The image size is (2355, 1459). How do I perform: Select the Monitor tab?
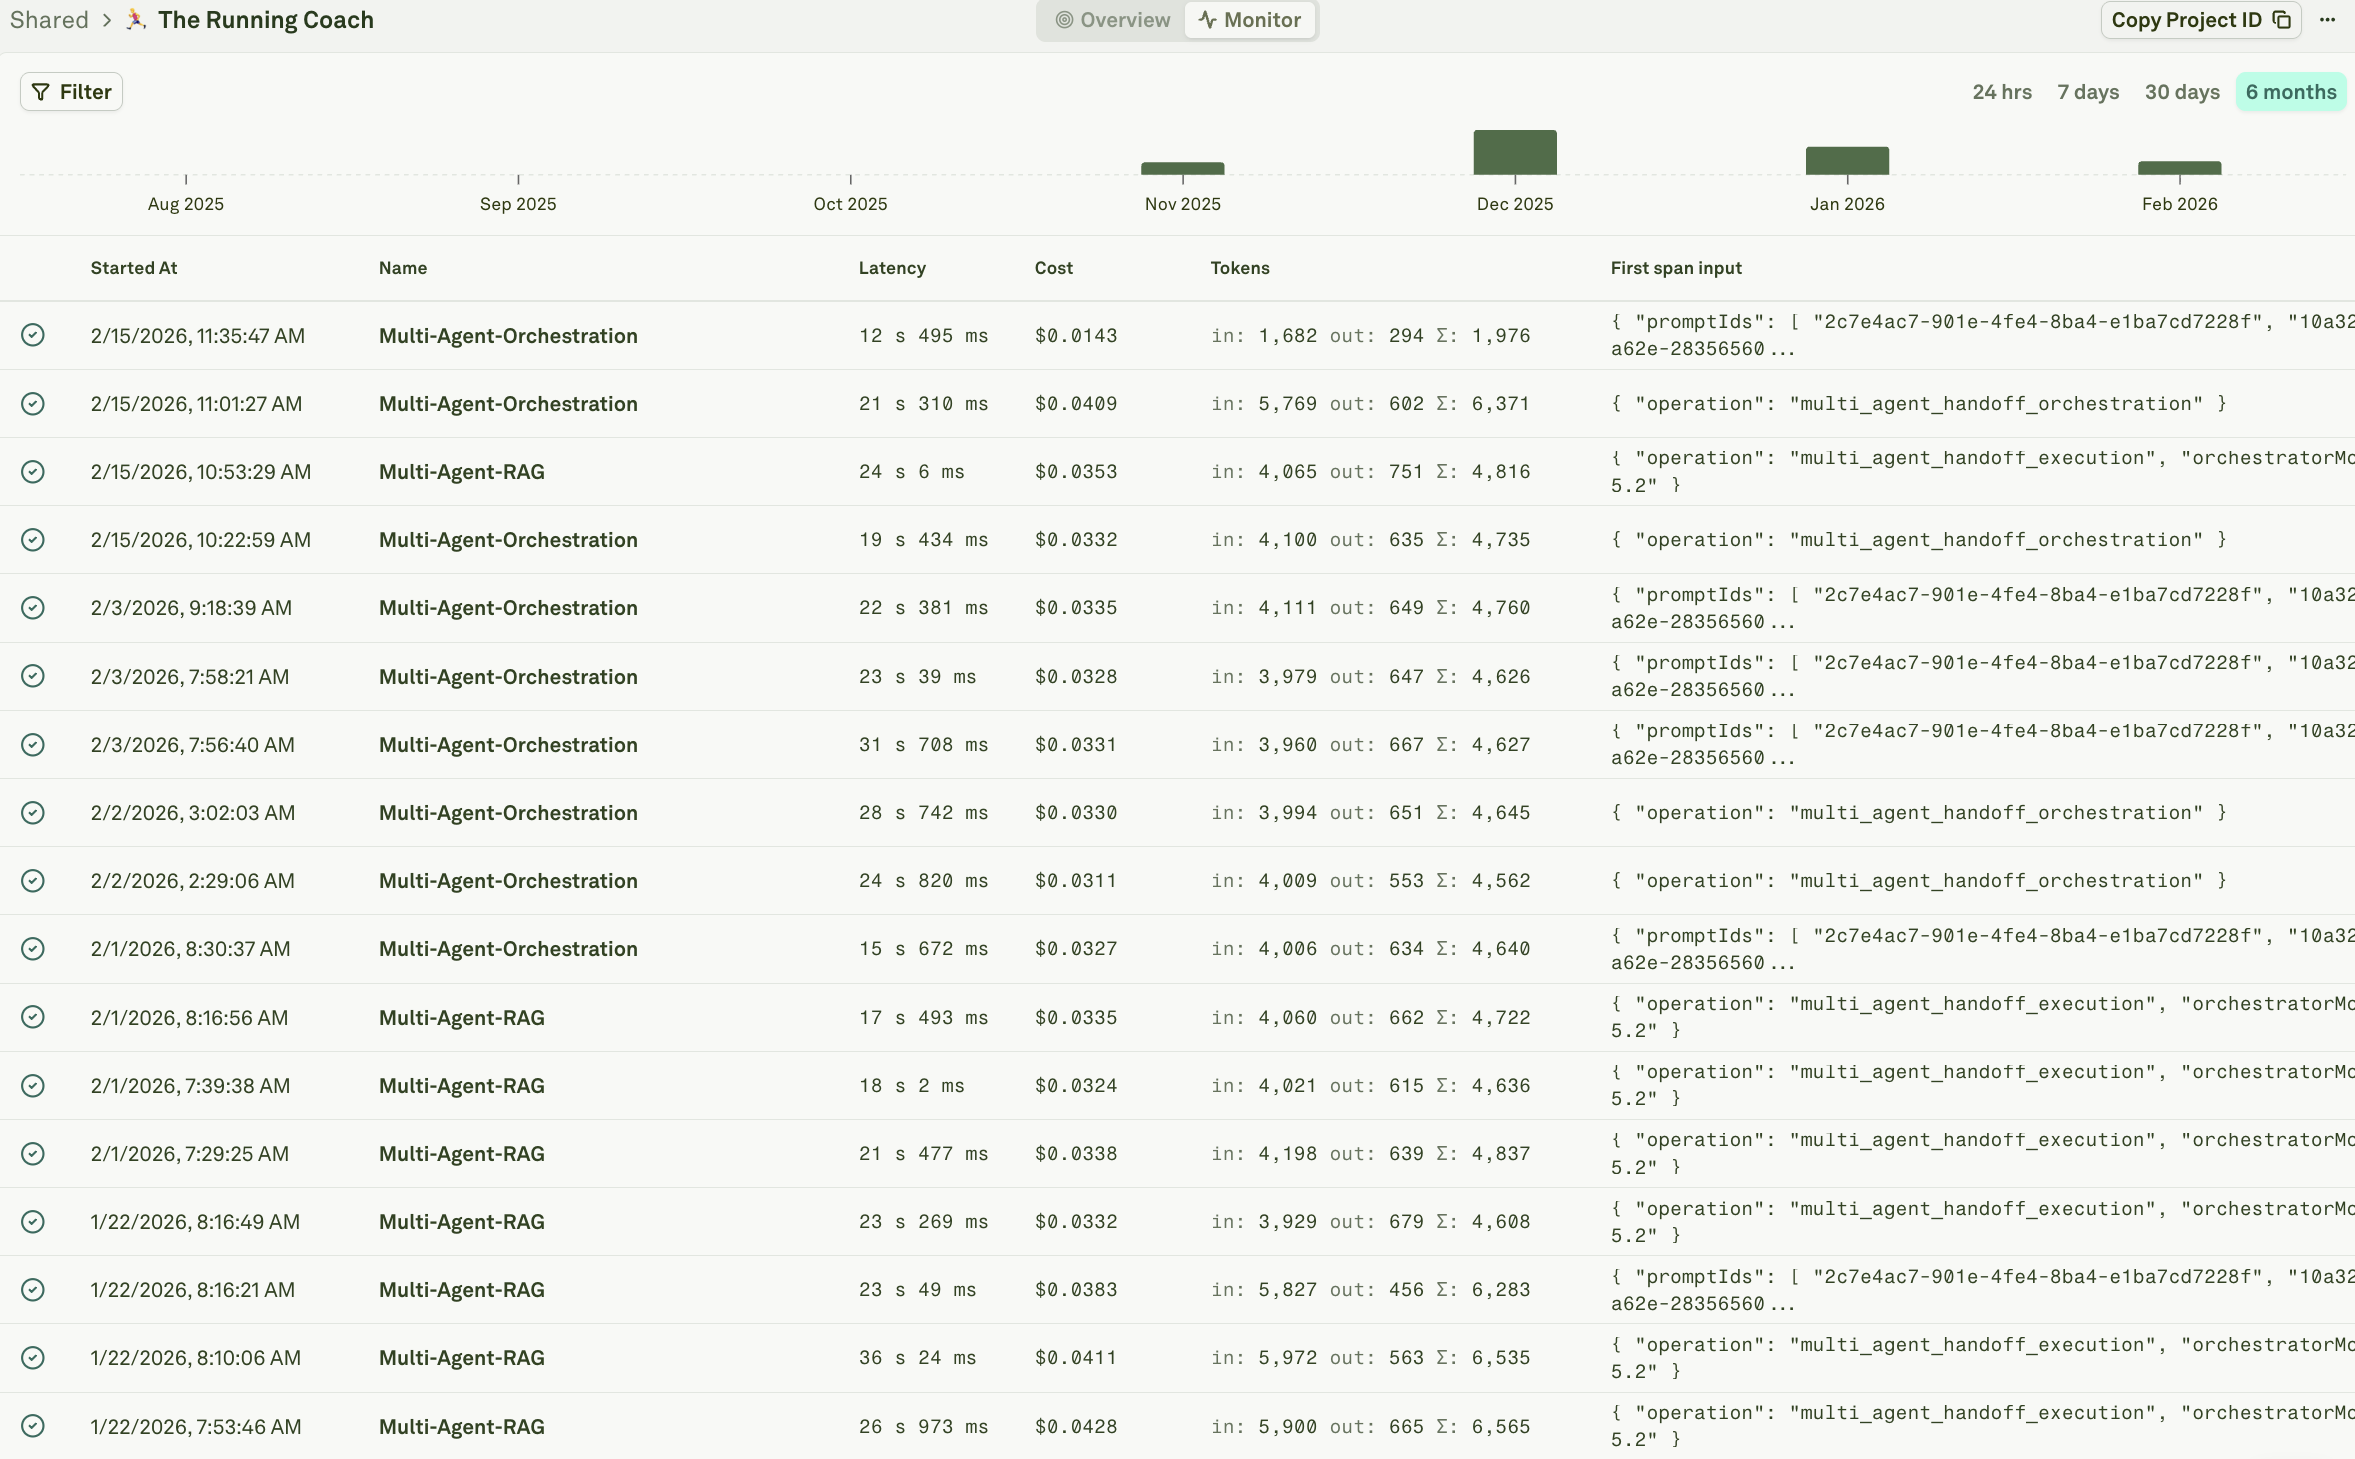(1249, 19)
